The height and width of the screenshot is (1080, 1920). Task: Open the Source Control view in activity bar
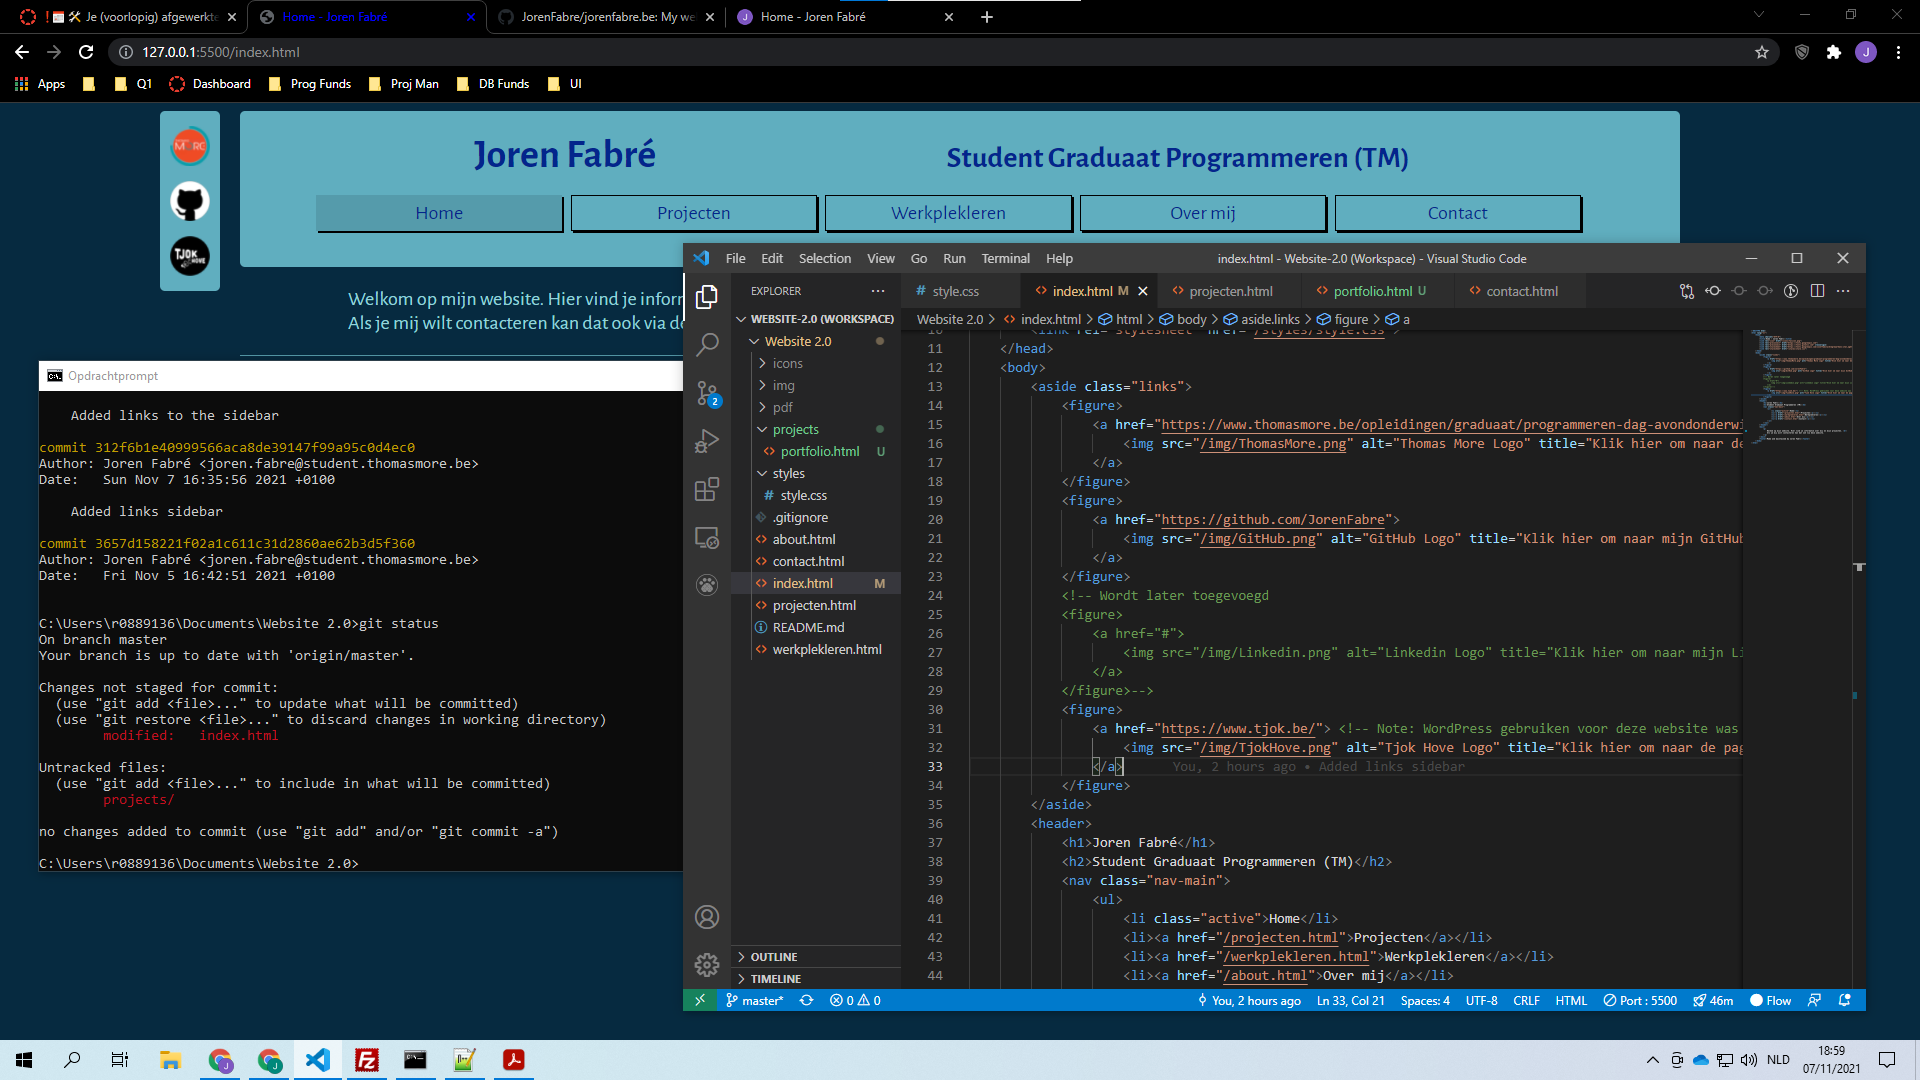[707, 392]
